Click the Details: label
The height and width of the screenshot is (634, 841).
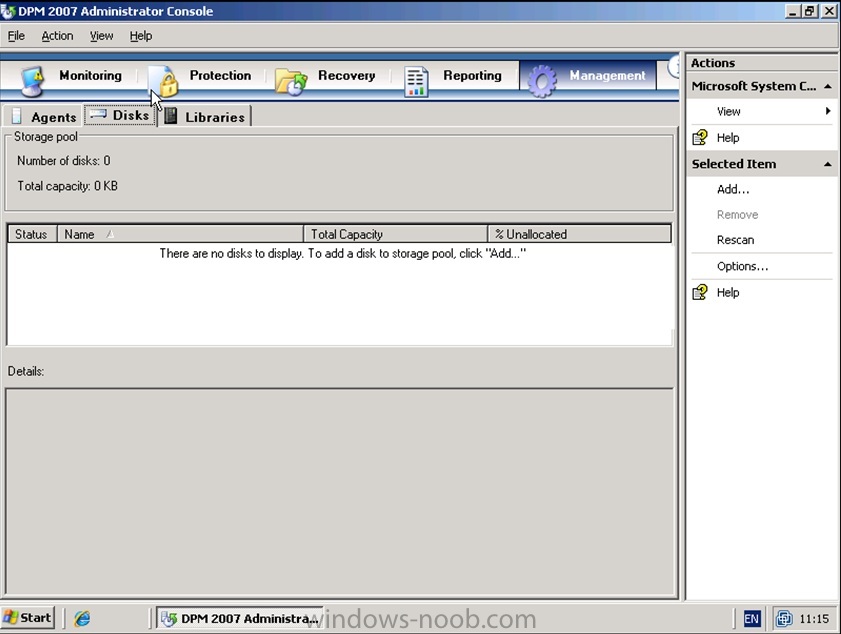point(26,371)
